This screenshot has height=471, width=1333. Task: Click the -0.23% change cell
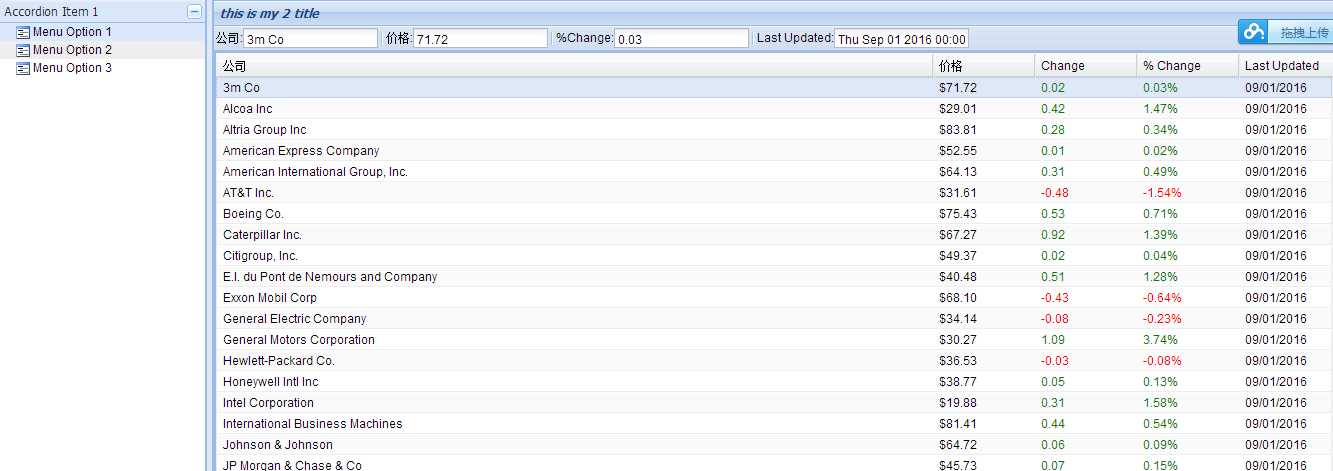point(1163,319)
